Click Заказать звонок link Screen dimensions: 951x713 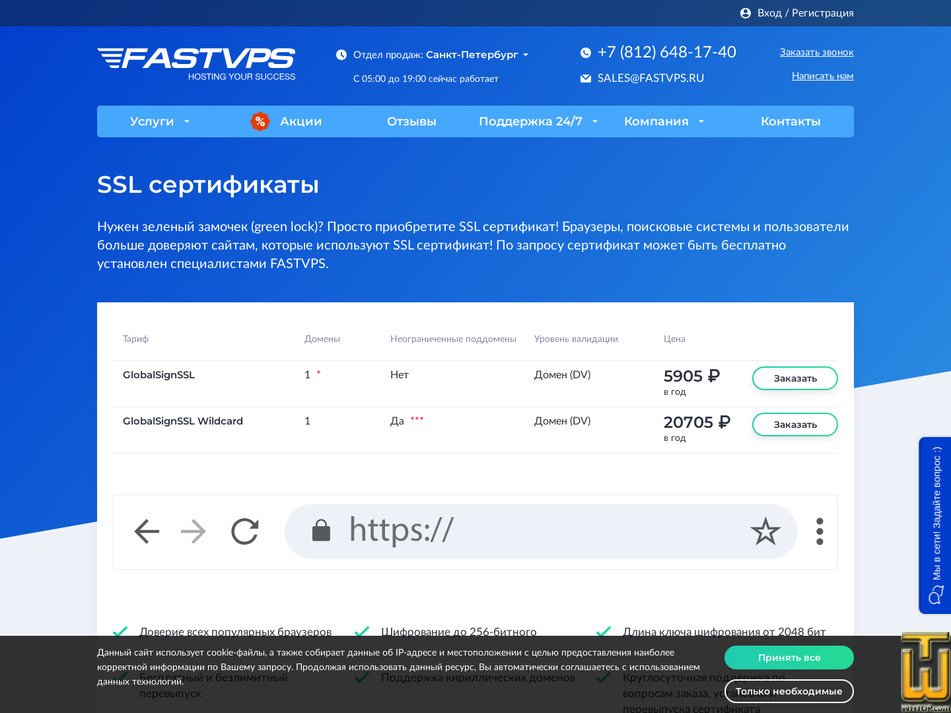pyautogui.click(x=816, y=52)
